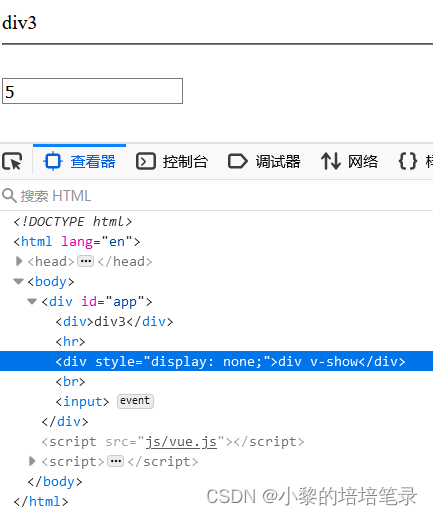Image resolution: width=433 pixels, height=515 pixels.
Task: Select the DOCTYPE html row
Action: pyautogui.click(x=73, y=222)
